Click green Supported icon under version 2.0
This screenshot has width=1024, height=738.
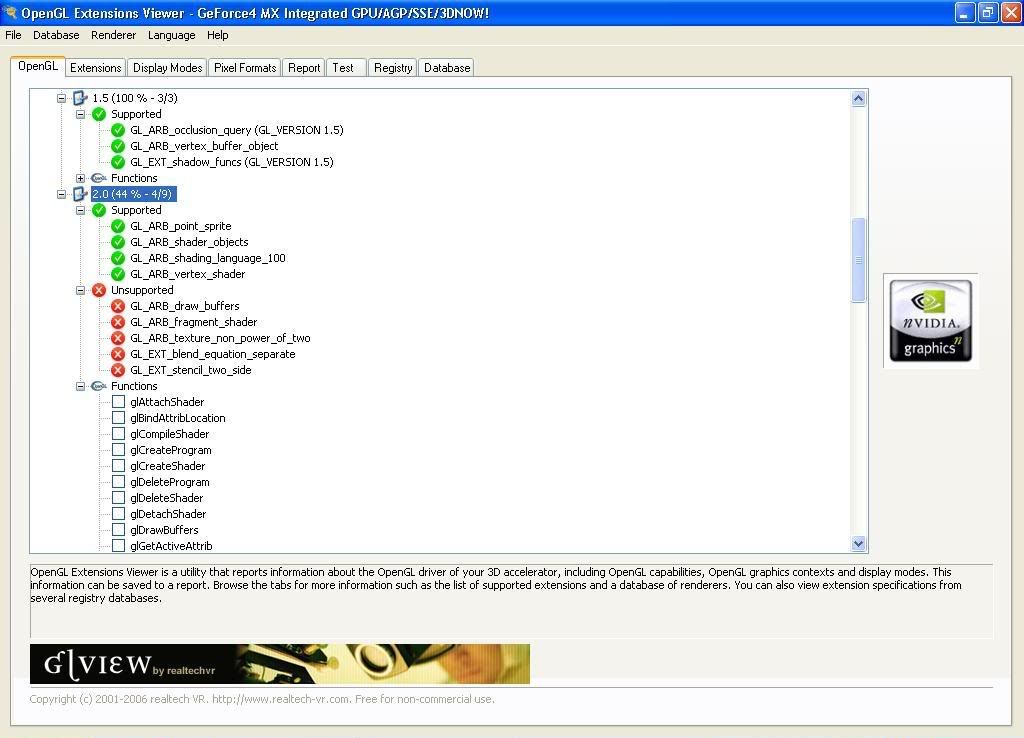99,210
